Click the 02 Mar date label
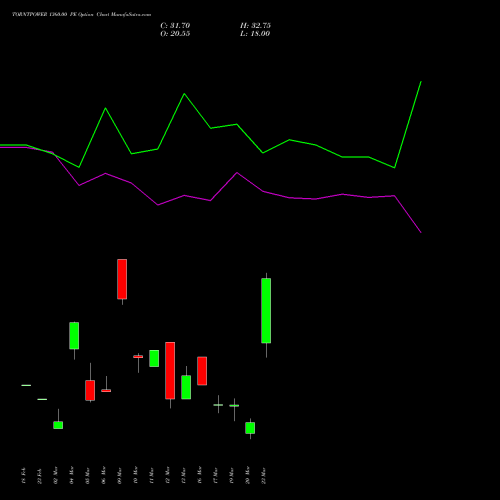The height and width of the screenshot is (500, 500). tap(56, 475)
